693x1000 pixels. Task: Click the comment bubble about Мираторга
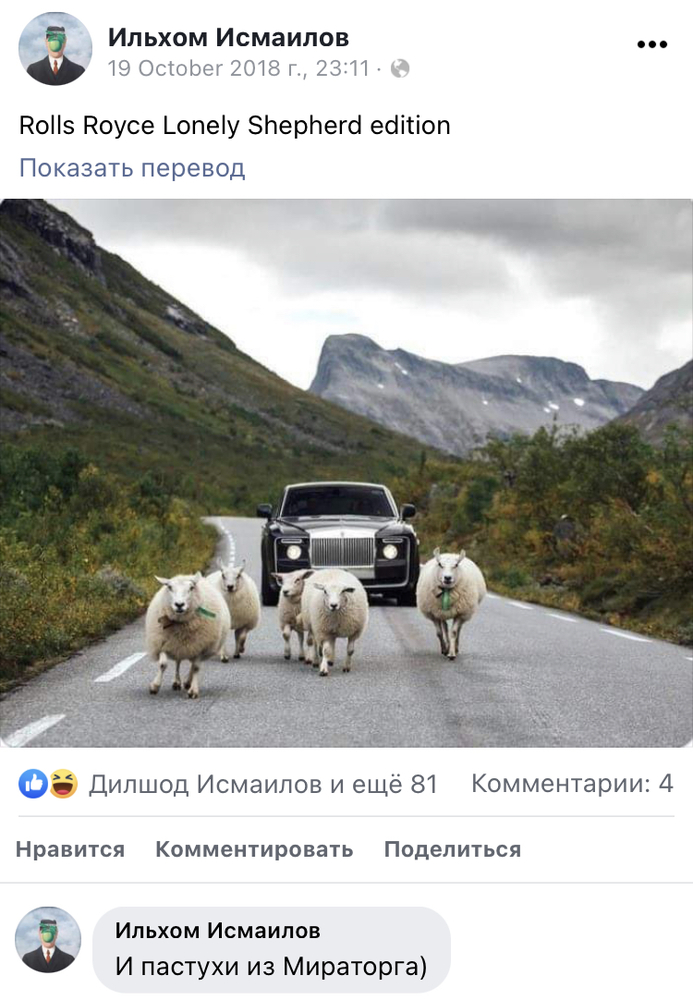272,950
